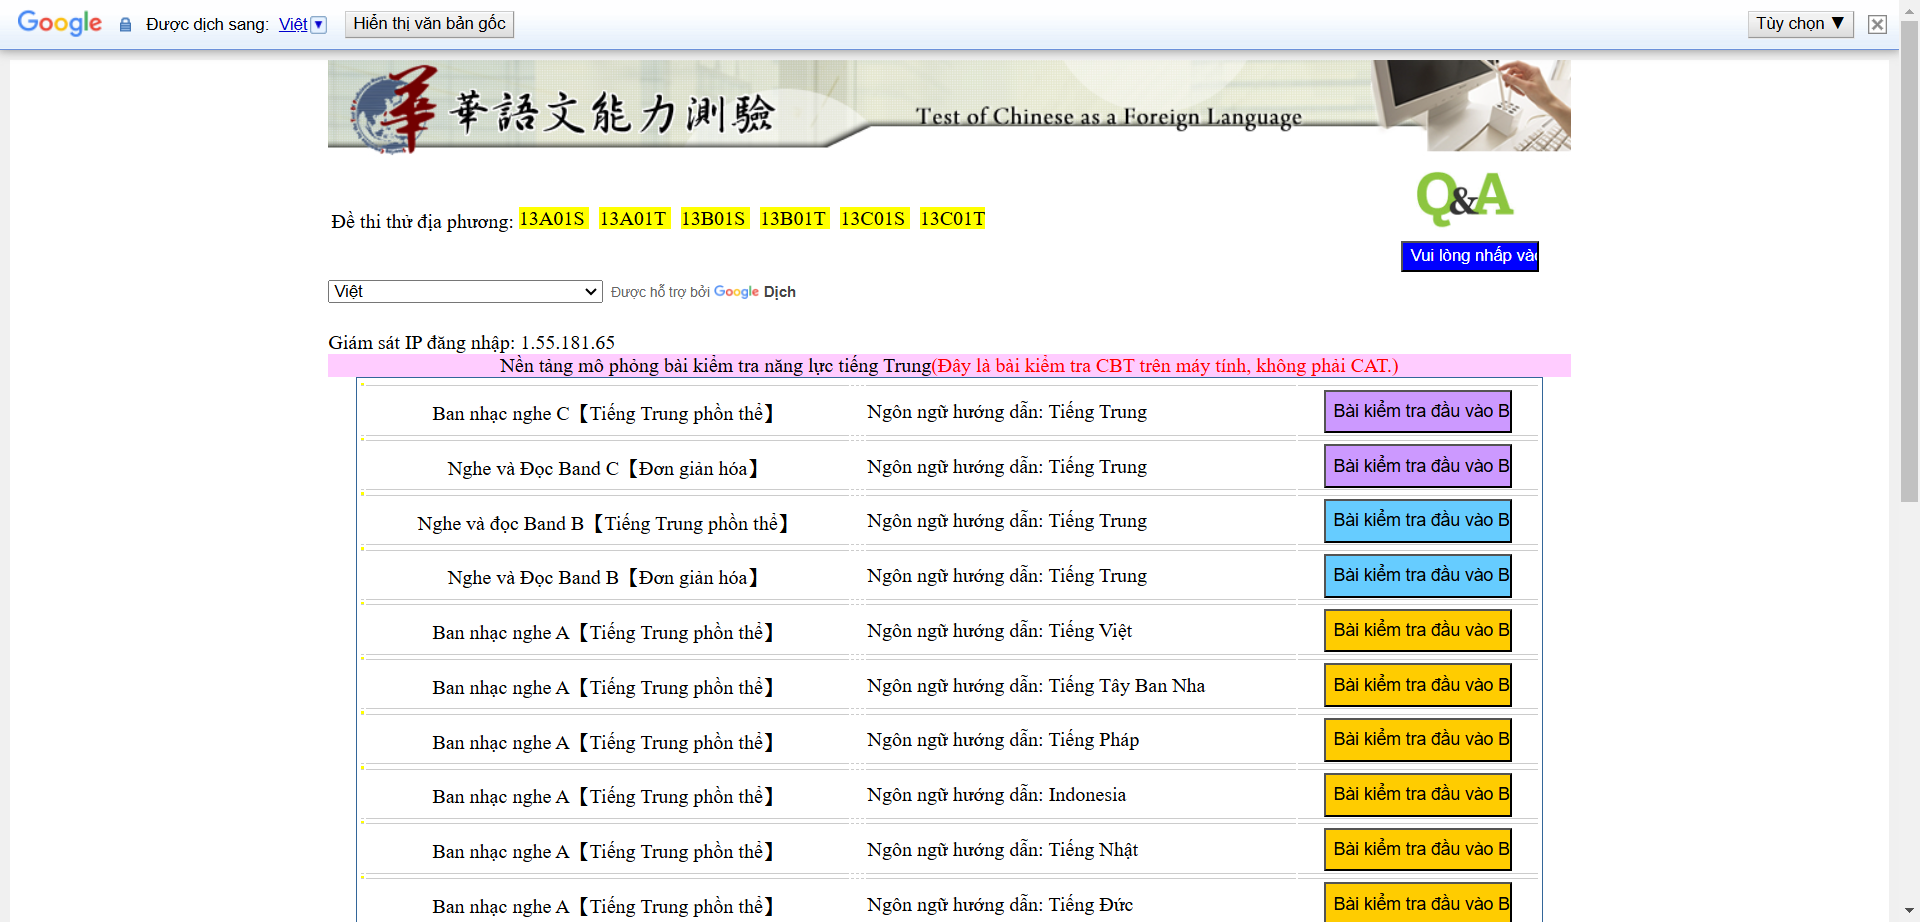Image resolution: width=1920 pixels, height=922 pixels.
Task: Open the 13B01T practice test link
Action: [x=793, y=219]
